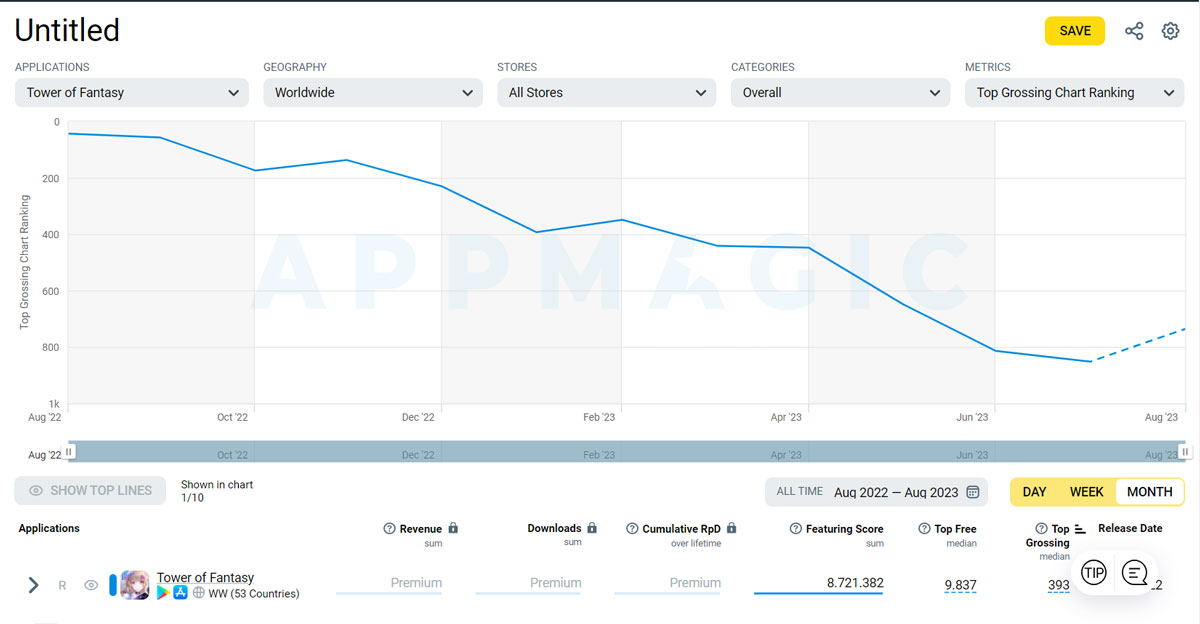The width and height of the screenshot is (1200, 624).
Task: Open the TIP help bubble
Action: (1094, 573)
